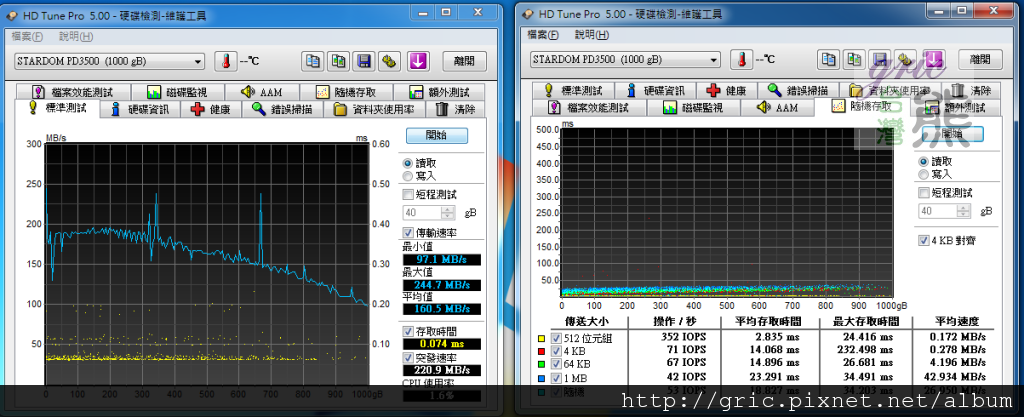Viewport: 1024px width, 417px height.
Task: Toggle 4 KB 對齊 checkbox
Action: click(923, 240)
